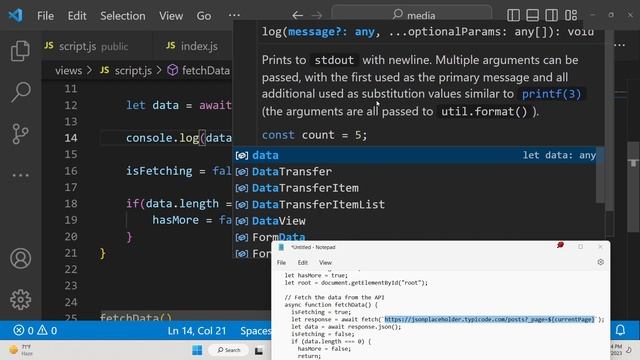Click the command center search box
The height and width of the screenshot is (360, 640).
[x=412, y=15]
